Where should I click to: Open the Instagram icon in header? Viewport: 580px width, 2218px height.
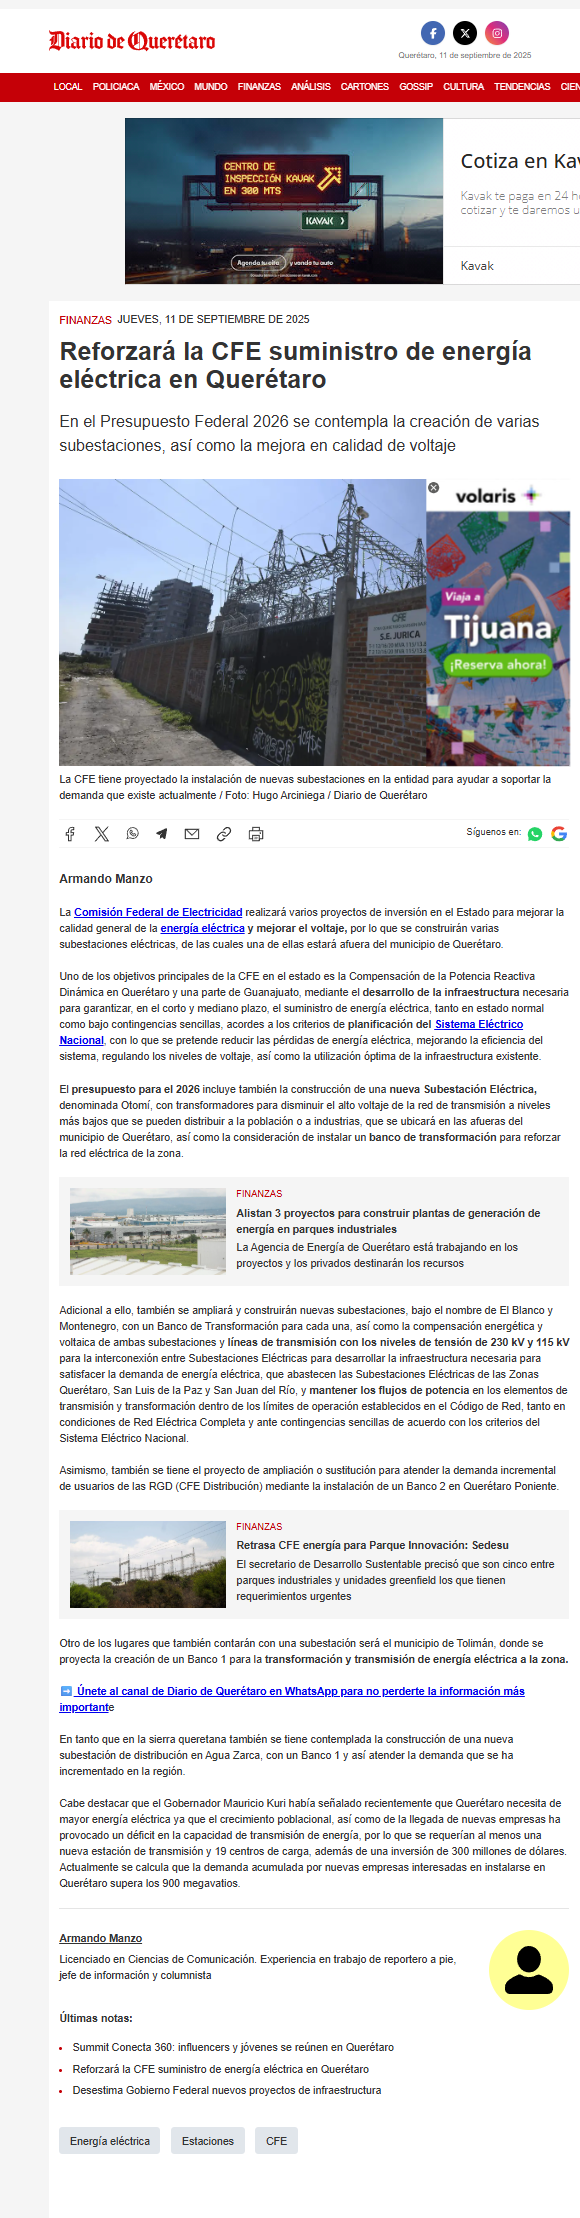pyautogui.click(x=497, y=33)
